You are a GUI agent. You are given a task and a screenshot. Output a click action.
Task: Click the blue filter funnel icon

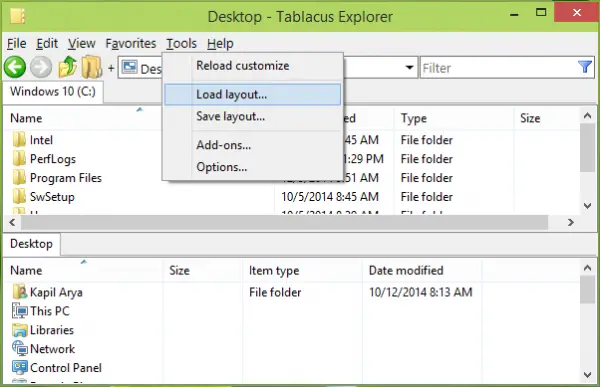[x=585, y=67]
